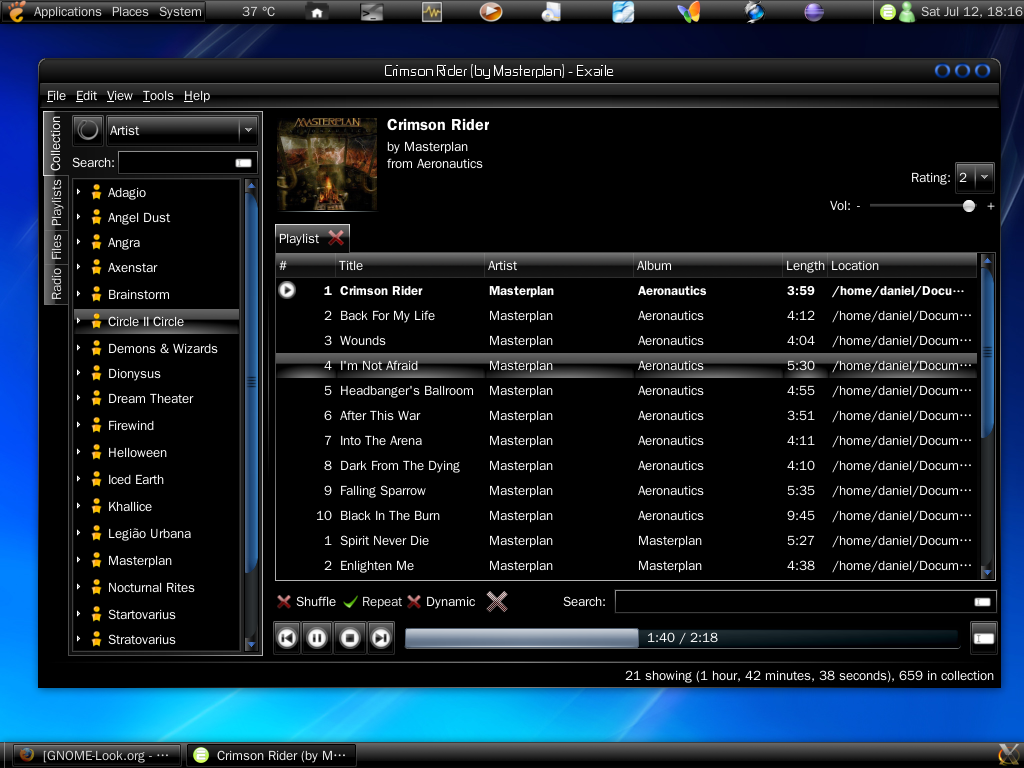Screen dimensions: 1024x768
Task: Open the Rating dropdown
Action: pyautogui.click(x=974, y=177)
